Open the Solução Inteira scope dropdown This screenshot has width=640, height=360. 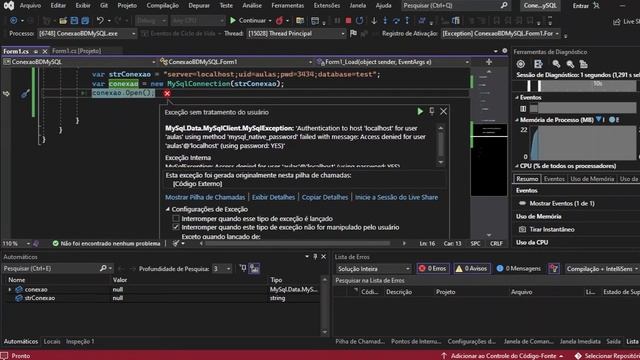(373, 268)
